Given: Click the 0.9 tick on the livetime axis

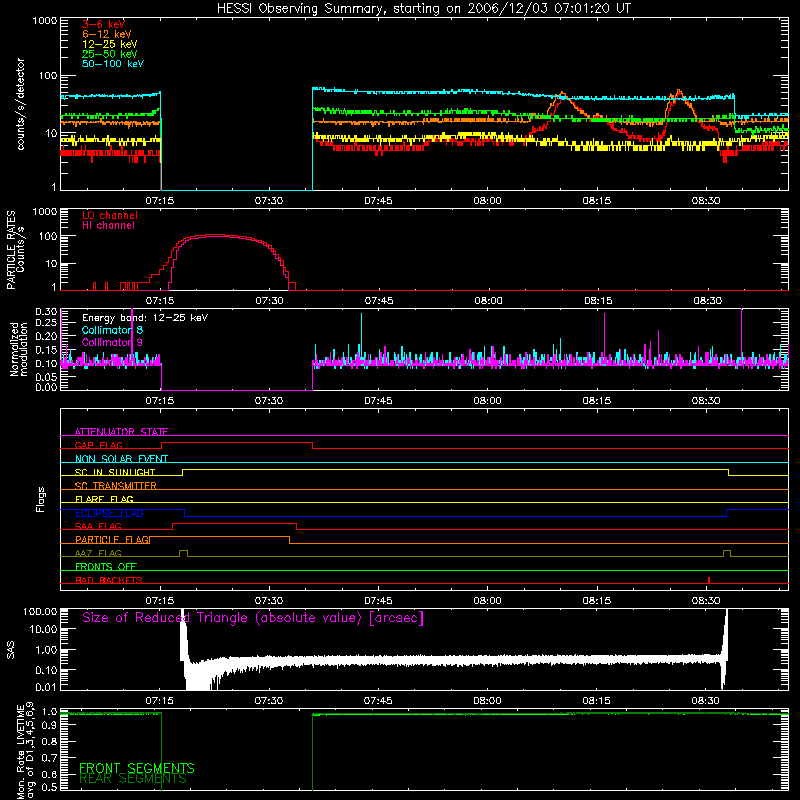Looking at the screenshot, I should tap(49, 726).
